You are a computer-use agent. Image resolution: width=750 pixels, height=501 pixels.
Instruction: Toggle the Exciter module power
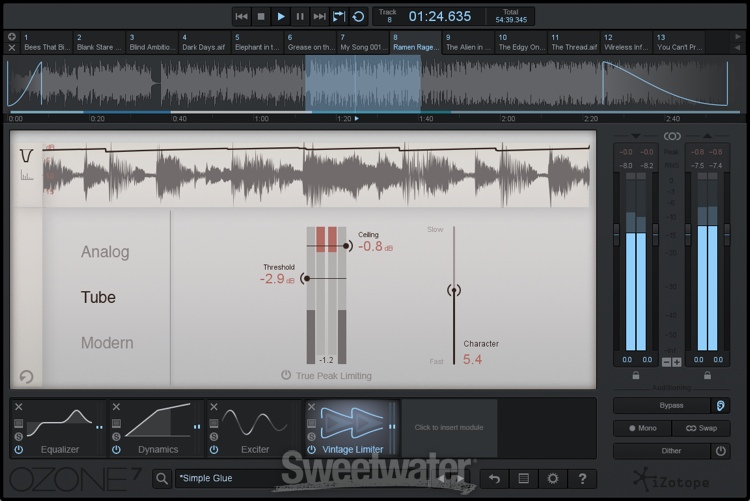click(x=214, y=449)
